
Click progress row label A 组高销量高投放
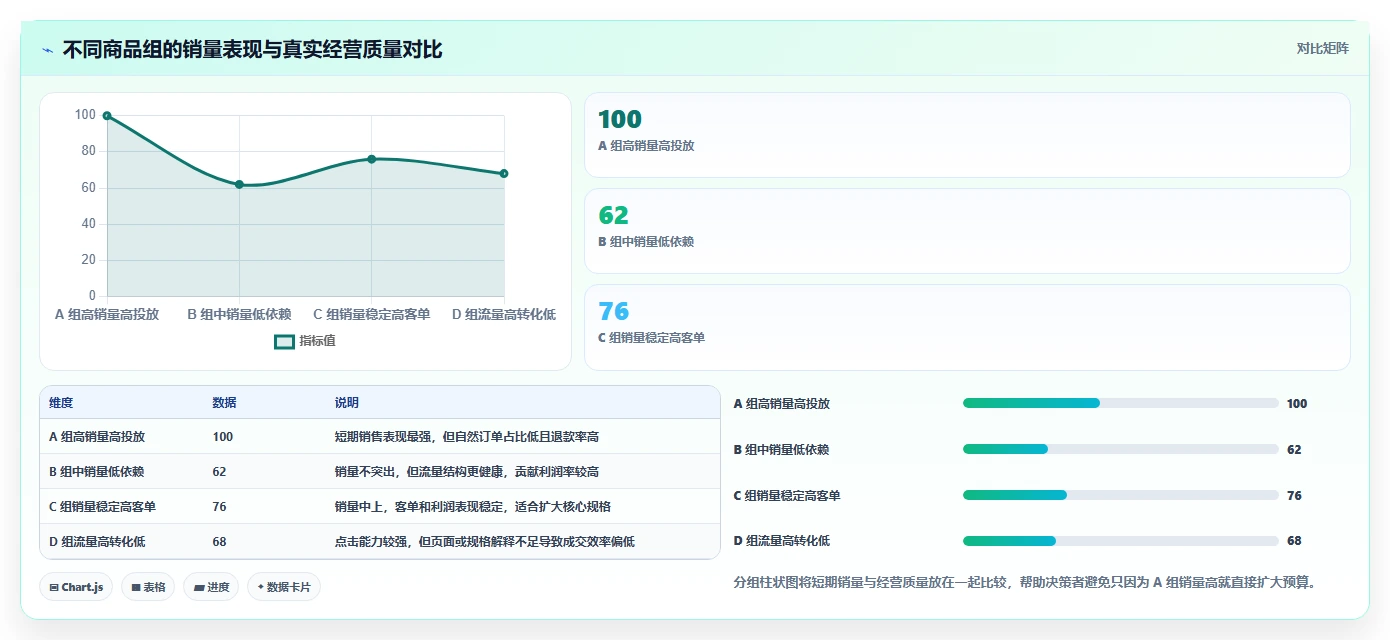pyautogui.click(x=782, y=404)
